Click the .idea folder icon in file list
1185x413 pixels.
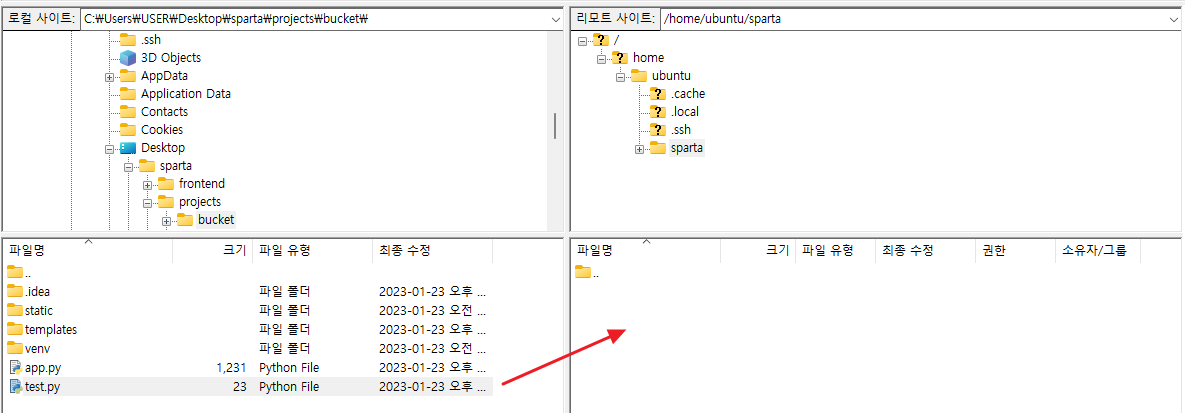tap(15, 291)
